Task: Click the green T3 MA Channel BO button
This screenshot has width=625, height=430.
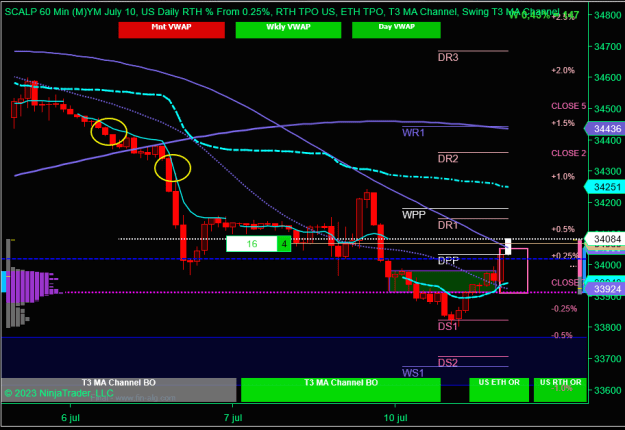Action: (x=341, y=390)
